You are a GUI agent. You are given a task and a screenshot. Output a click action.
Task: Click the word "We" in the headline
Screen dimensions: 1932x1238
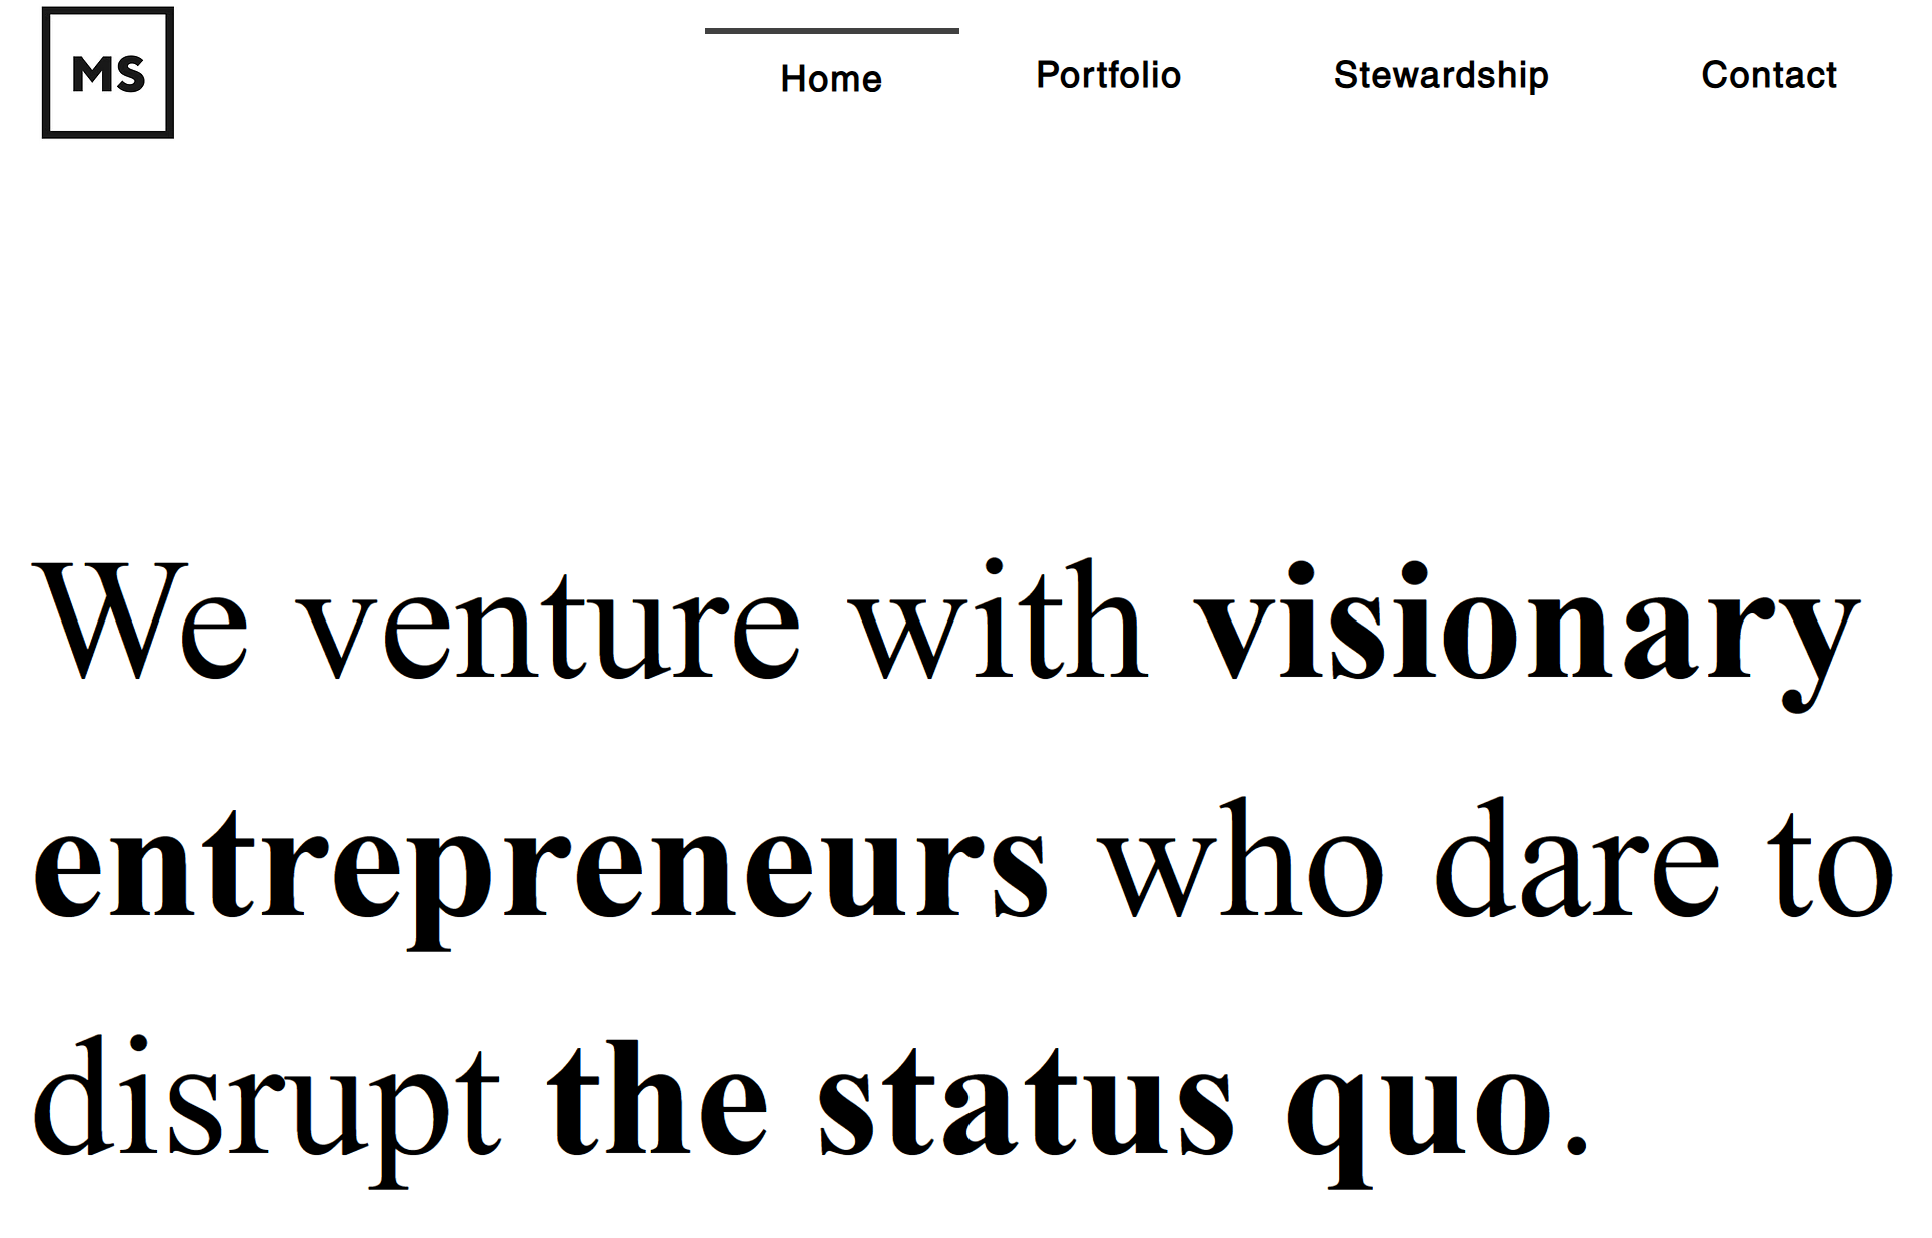point(140,622)
